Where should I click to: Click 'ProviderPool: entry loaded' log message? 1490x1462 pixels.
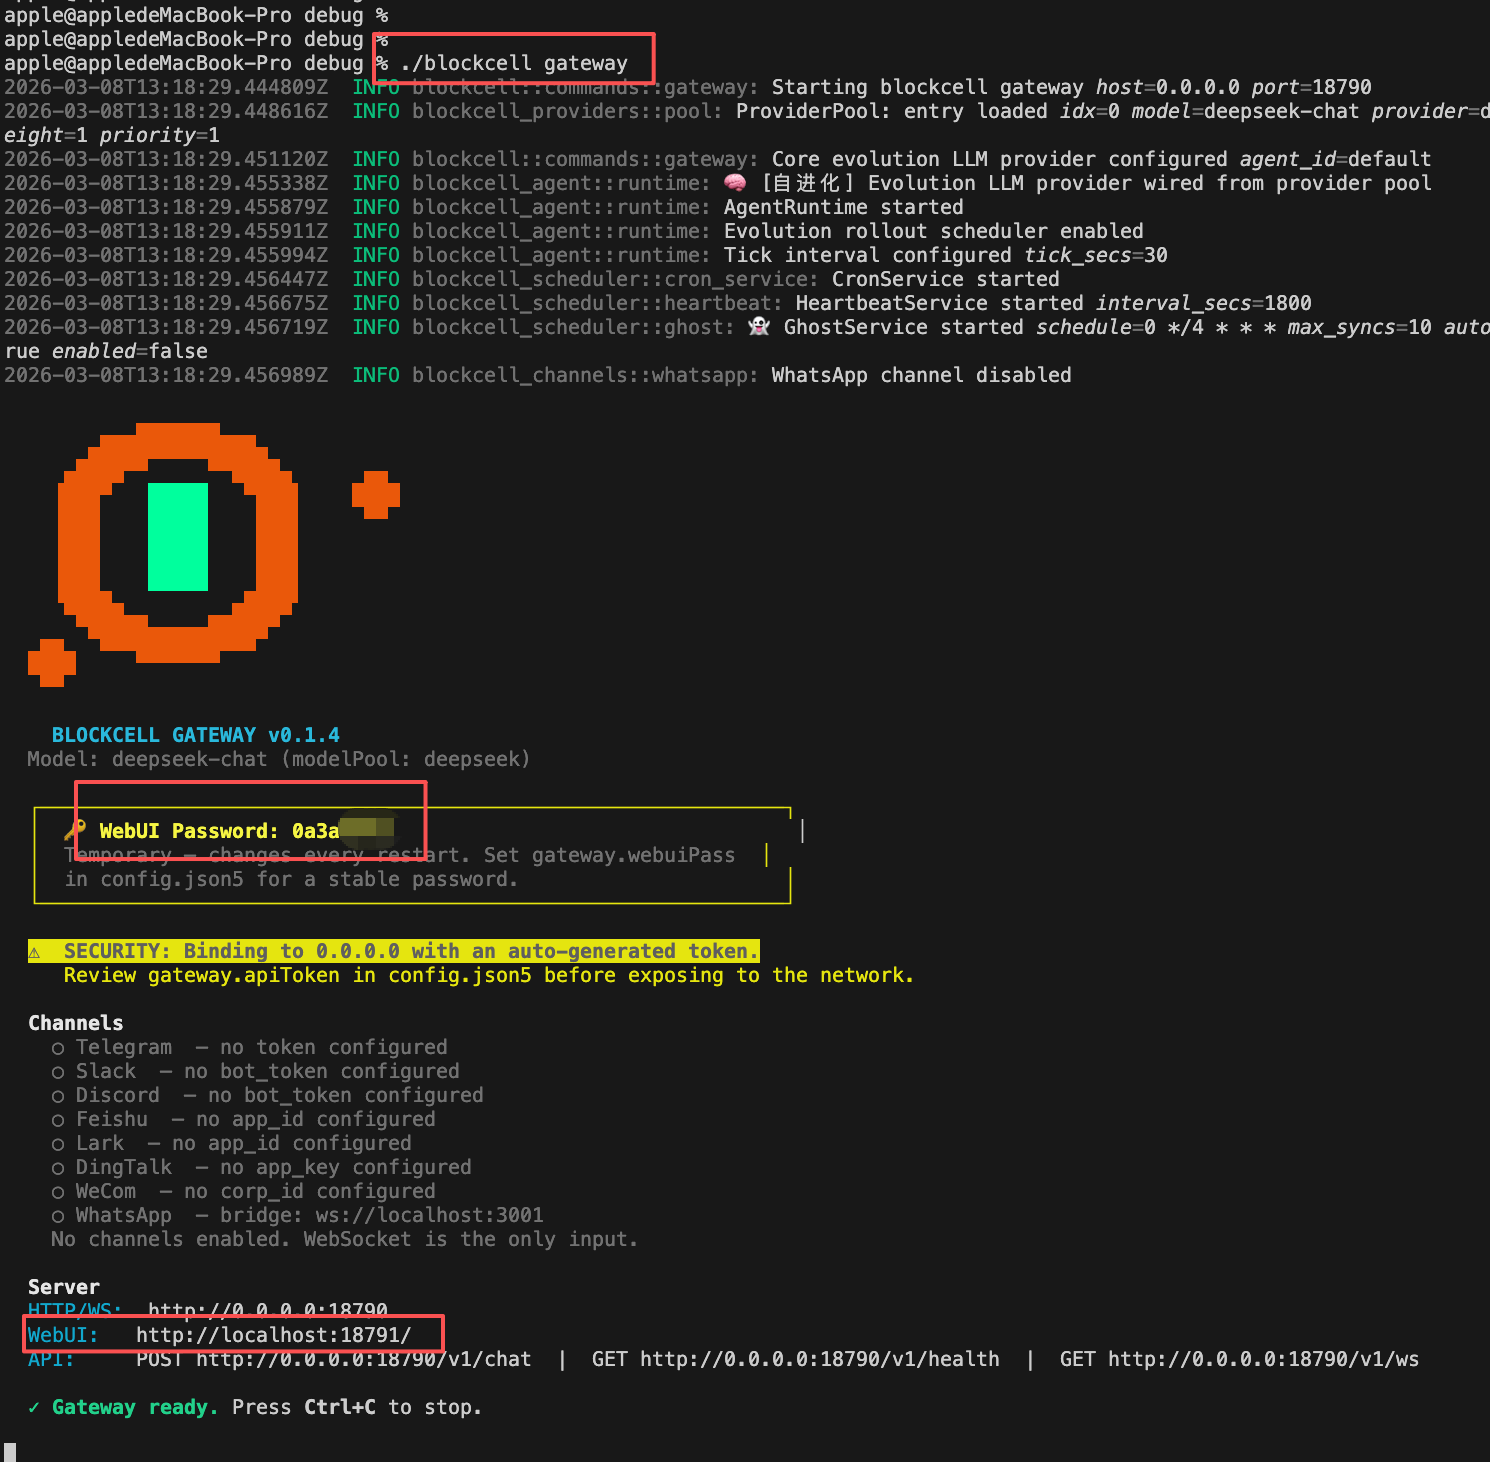(x=892, y=111)
